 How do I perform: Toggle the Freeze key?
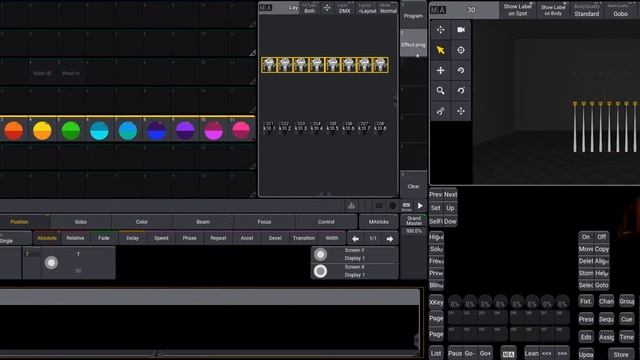[x=436, y=261]
